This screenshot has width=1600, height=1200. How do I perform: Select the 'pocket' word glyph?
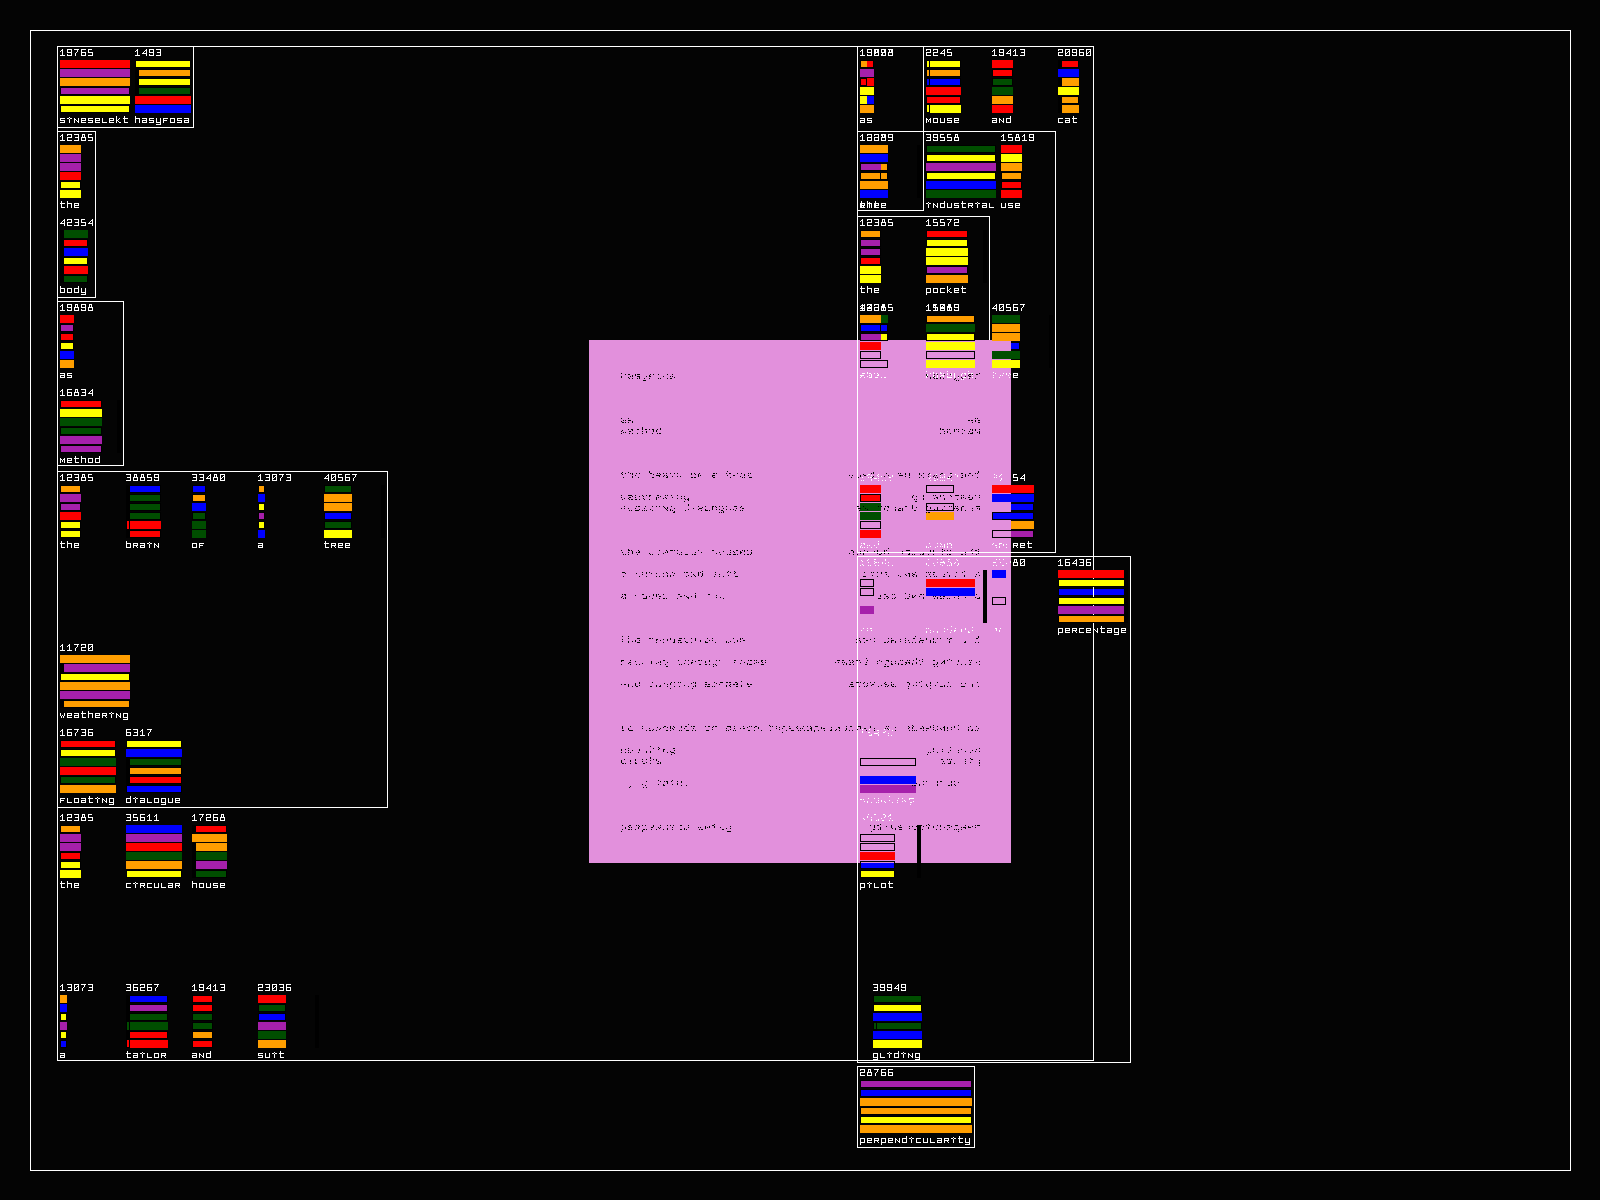pos(946,256)
